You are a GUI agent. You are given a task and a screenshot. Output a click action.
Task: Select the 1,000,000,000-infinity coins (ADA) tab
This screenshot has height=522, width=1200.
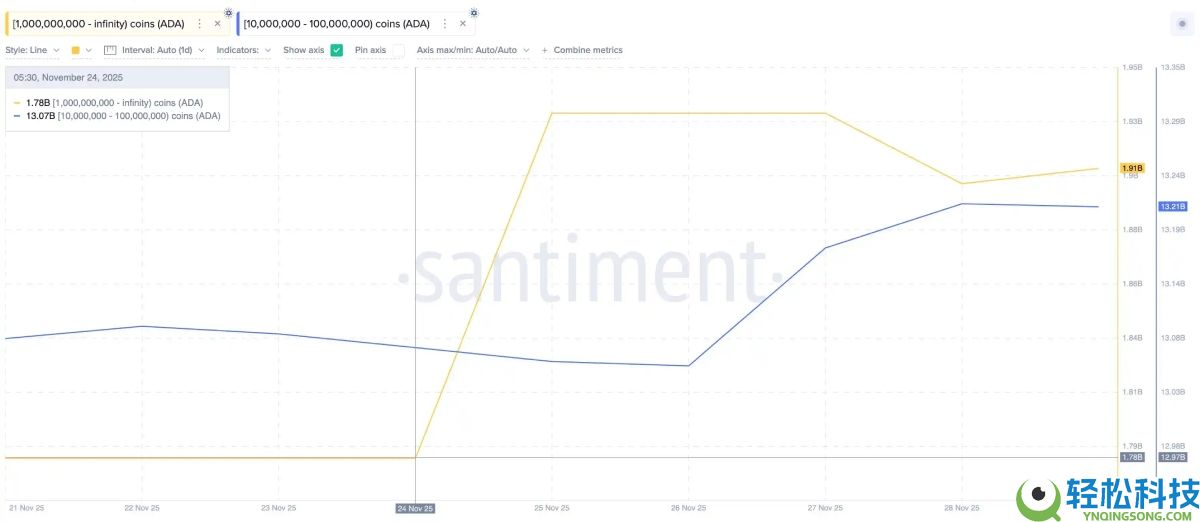[98, 23]
